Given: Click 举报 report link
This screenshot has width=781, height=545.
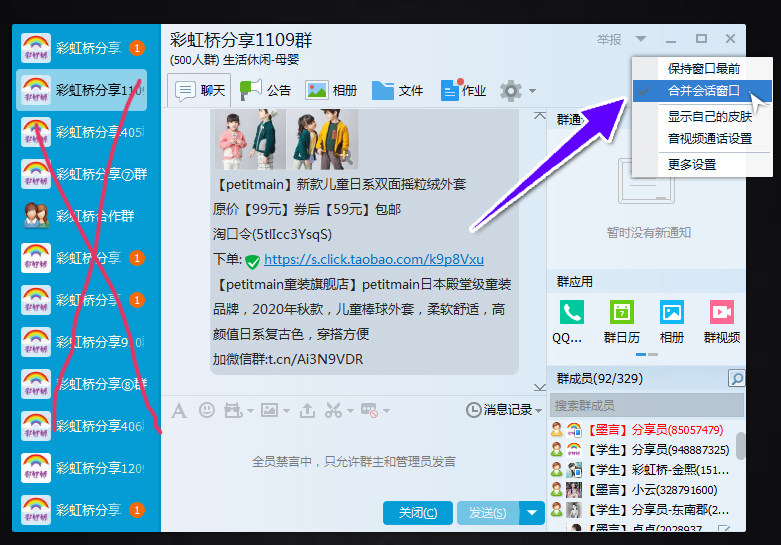Looking at the screenshot, I should (609, 39).
